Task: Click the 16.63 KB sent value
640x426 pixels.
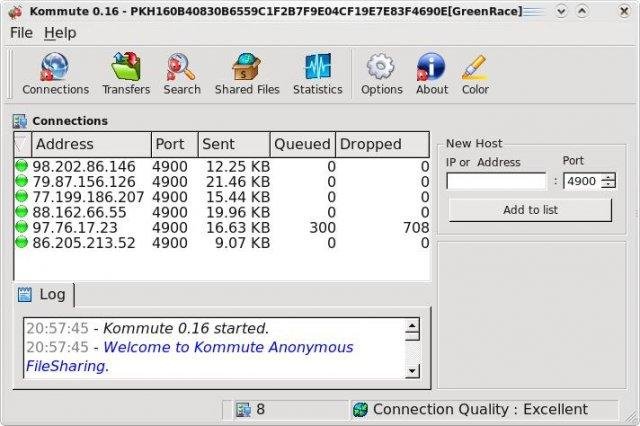Action: (238, 228)
